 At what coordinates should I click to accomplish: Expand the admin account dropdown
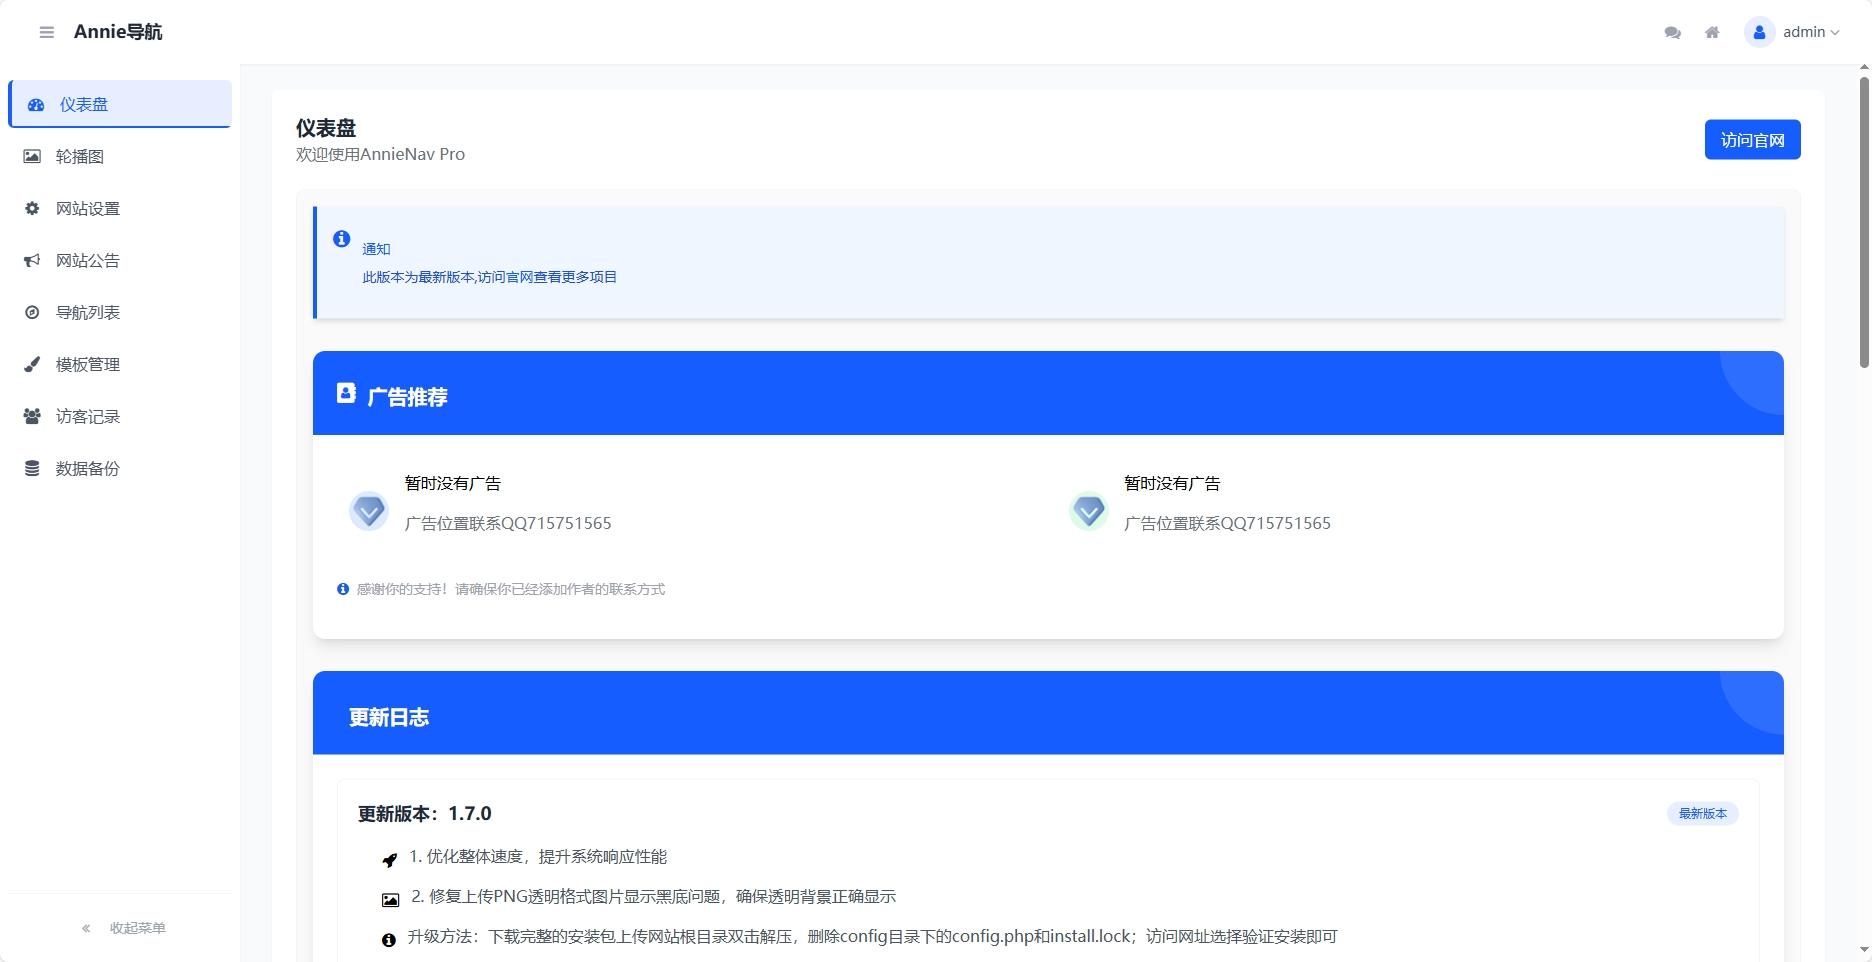pos(1811,32)
